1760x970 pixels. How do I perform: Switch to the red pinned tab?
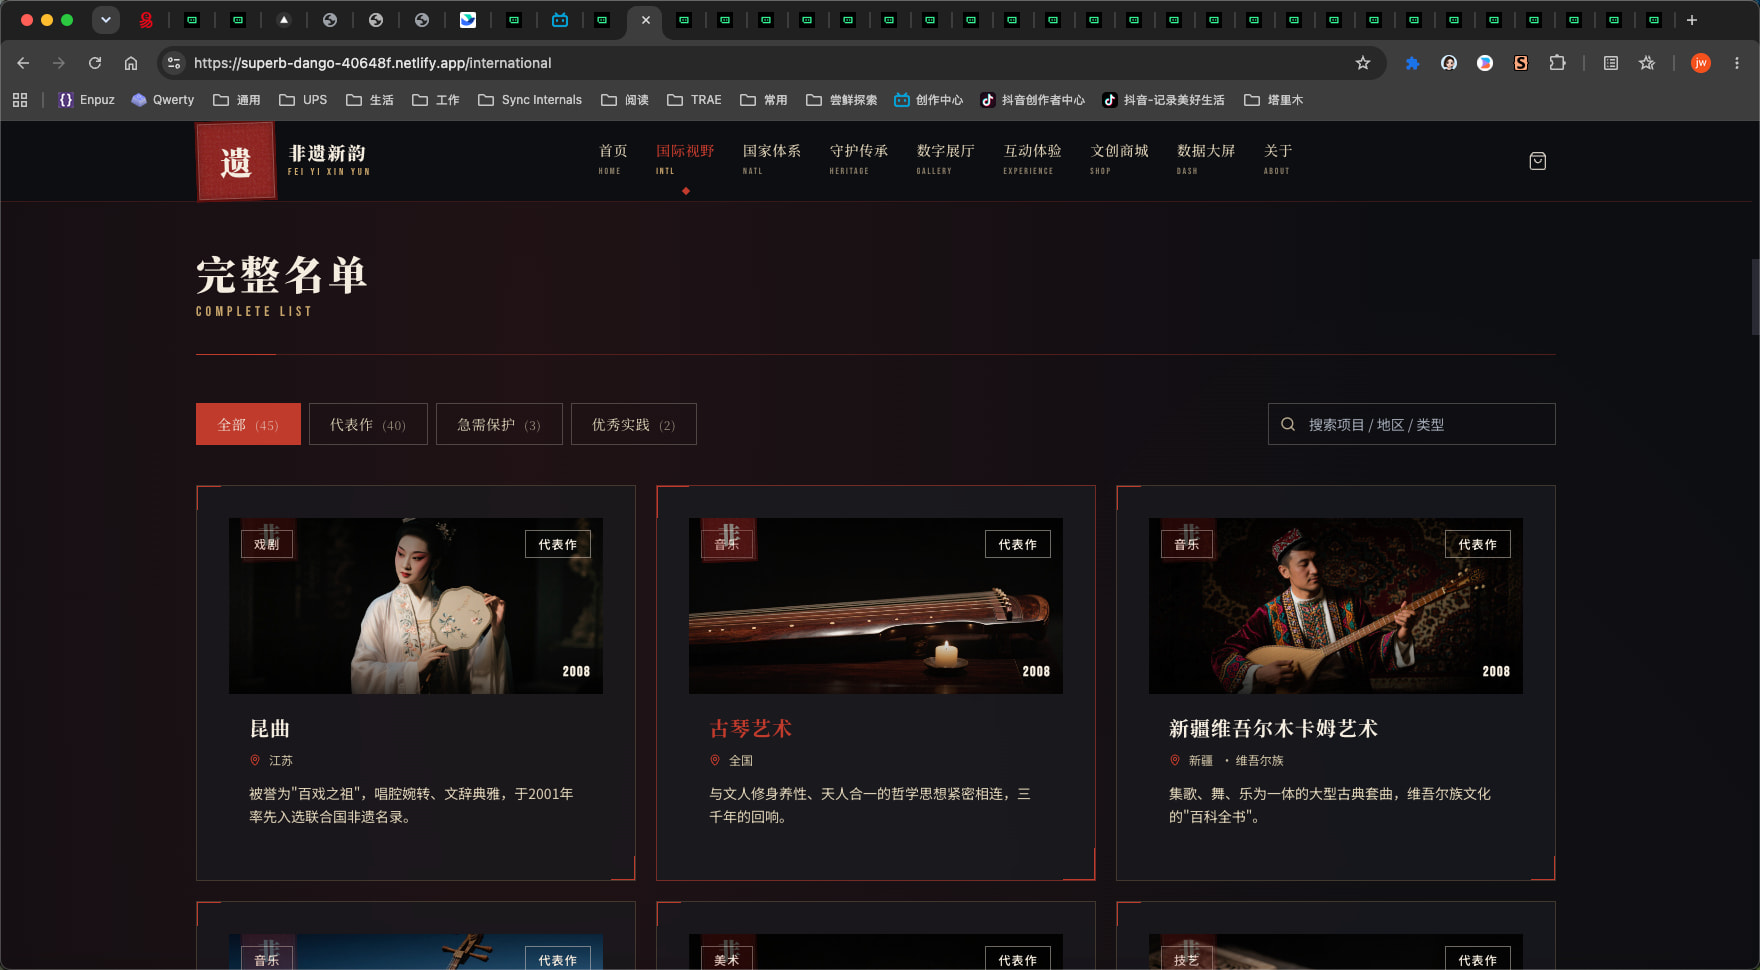click(x=146, y=20)
